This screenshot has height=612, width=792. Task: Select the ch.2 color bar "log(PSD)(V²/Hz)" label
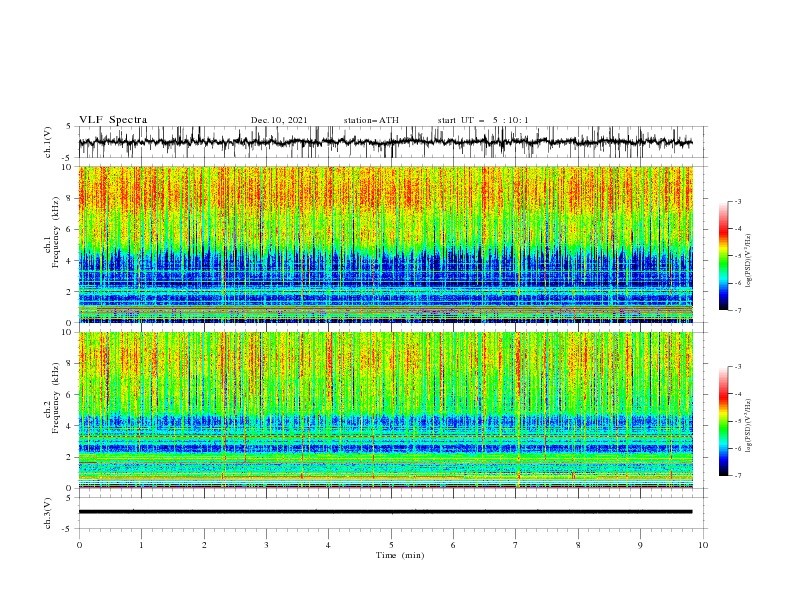748,426
